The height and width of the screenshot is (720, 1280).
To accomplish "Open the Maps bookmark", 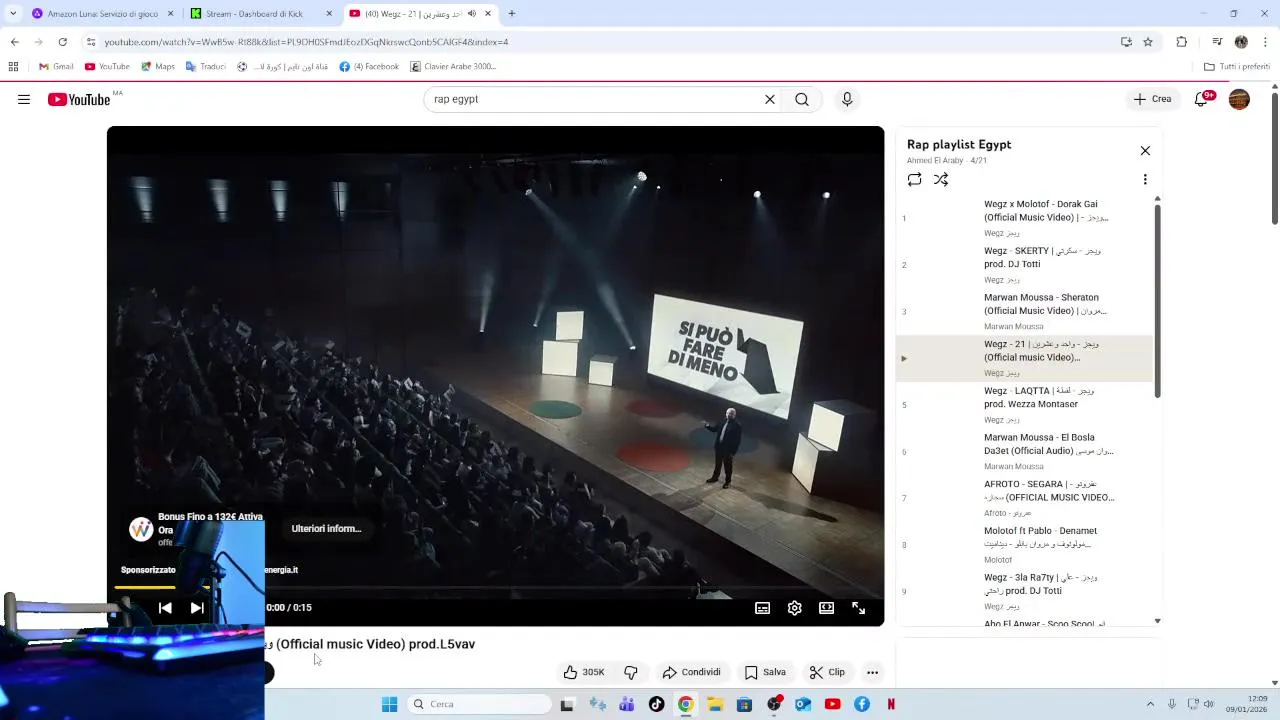I will 158,67.
